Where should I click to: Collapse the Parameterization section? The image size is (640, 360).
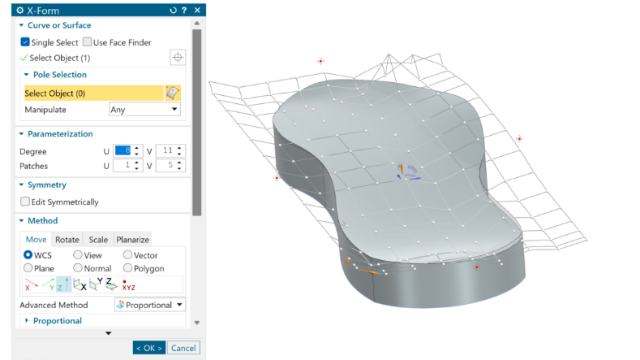pos(21,134)
